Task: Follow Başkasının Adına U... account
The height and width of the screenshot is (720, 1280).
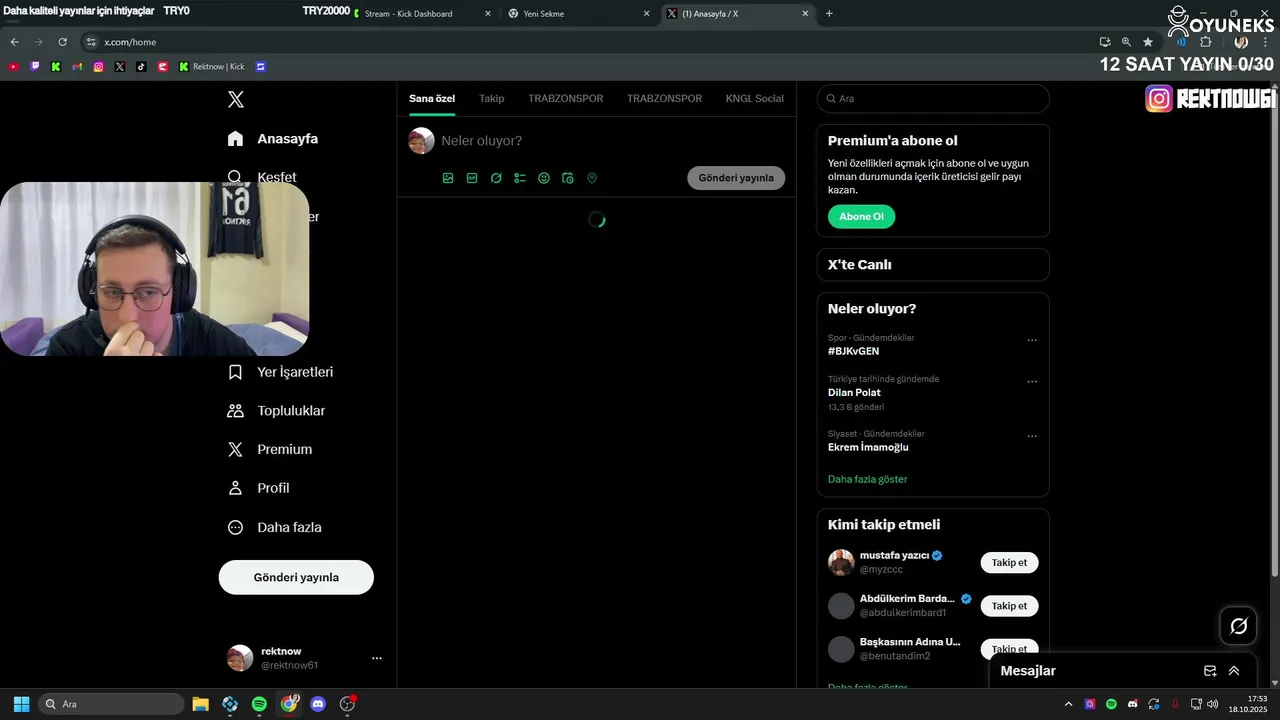Action: (1009, 649)
